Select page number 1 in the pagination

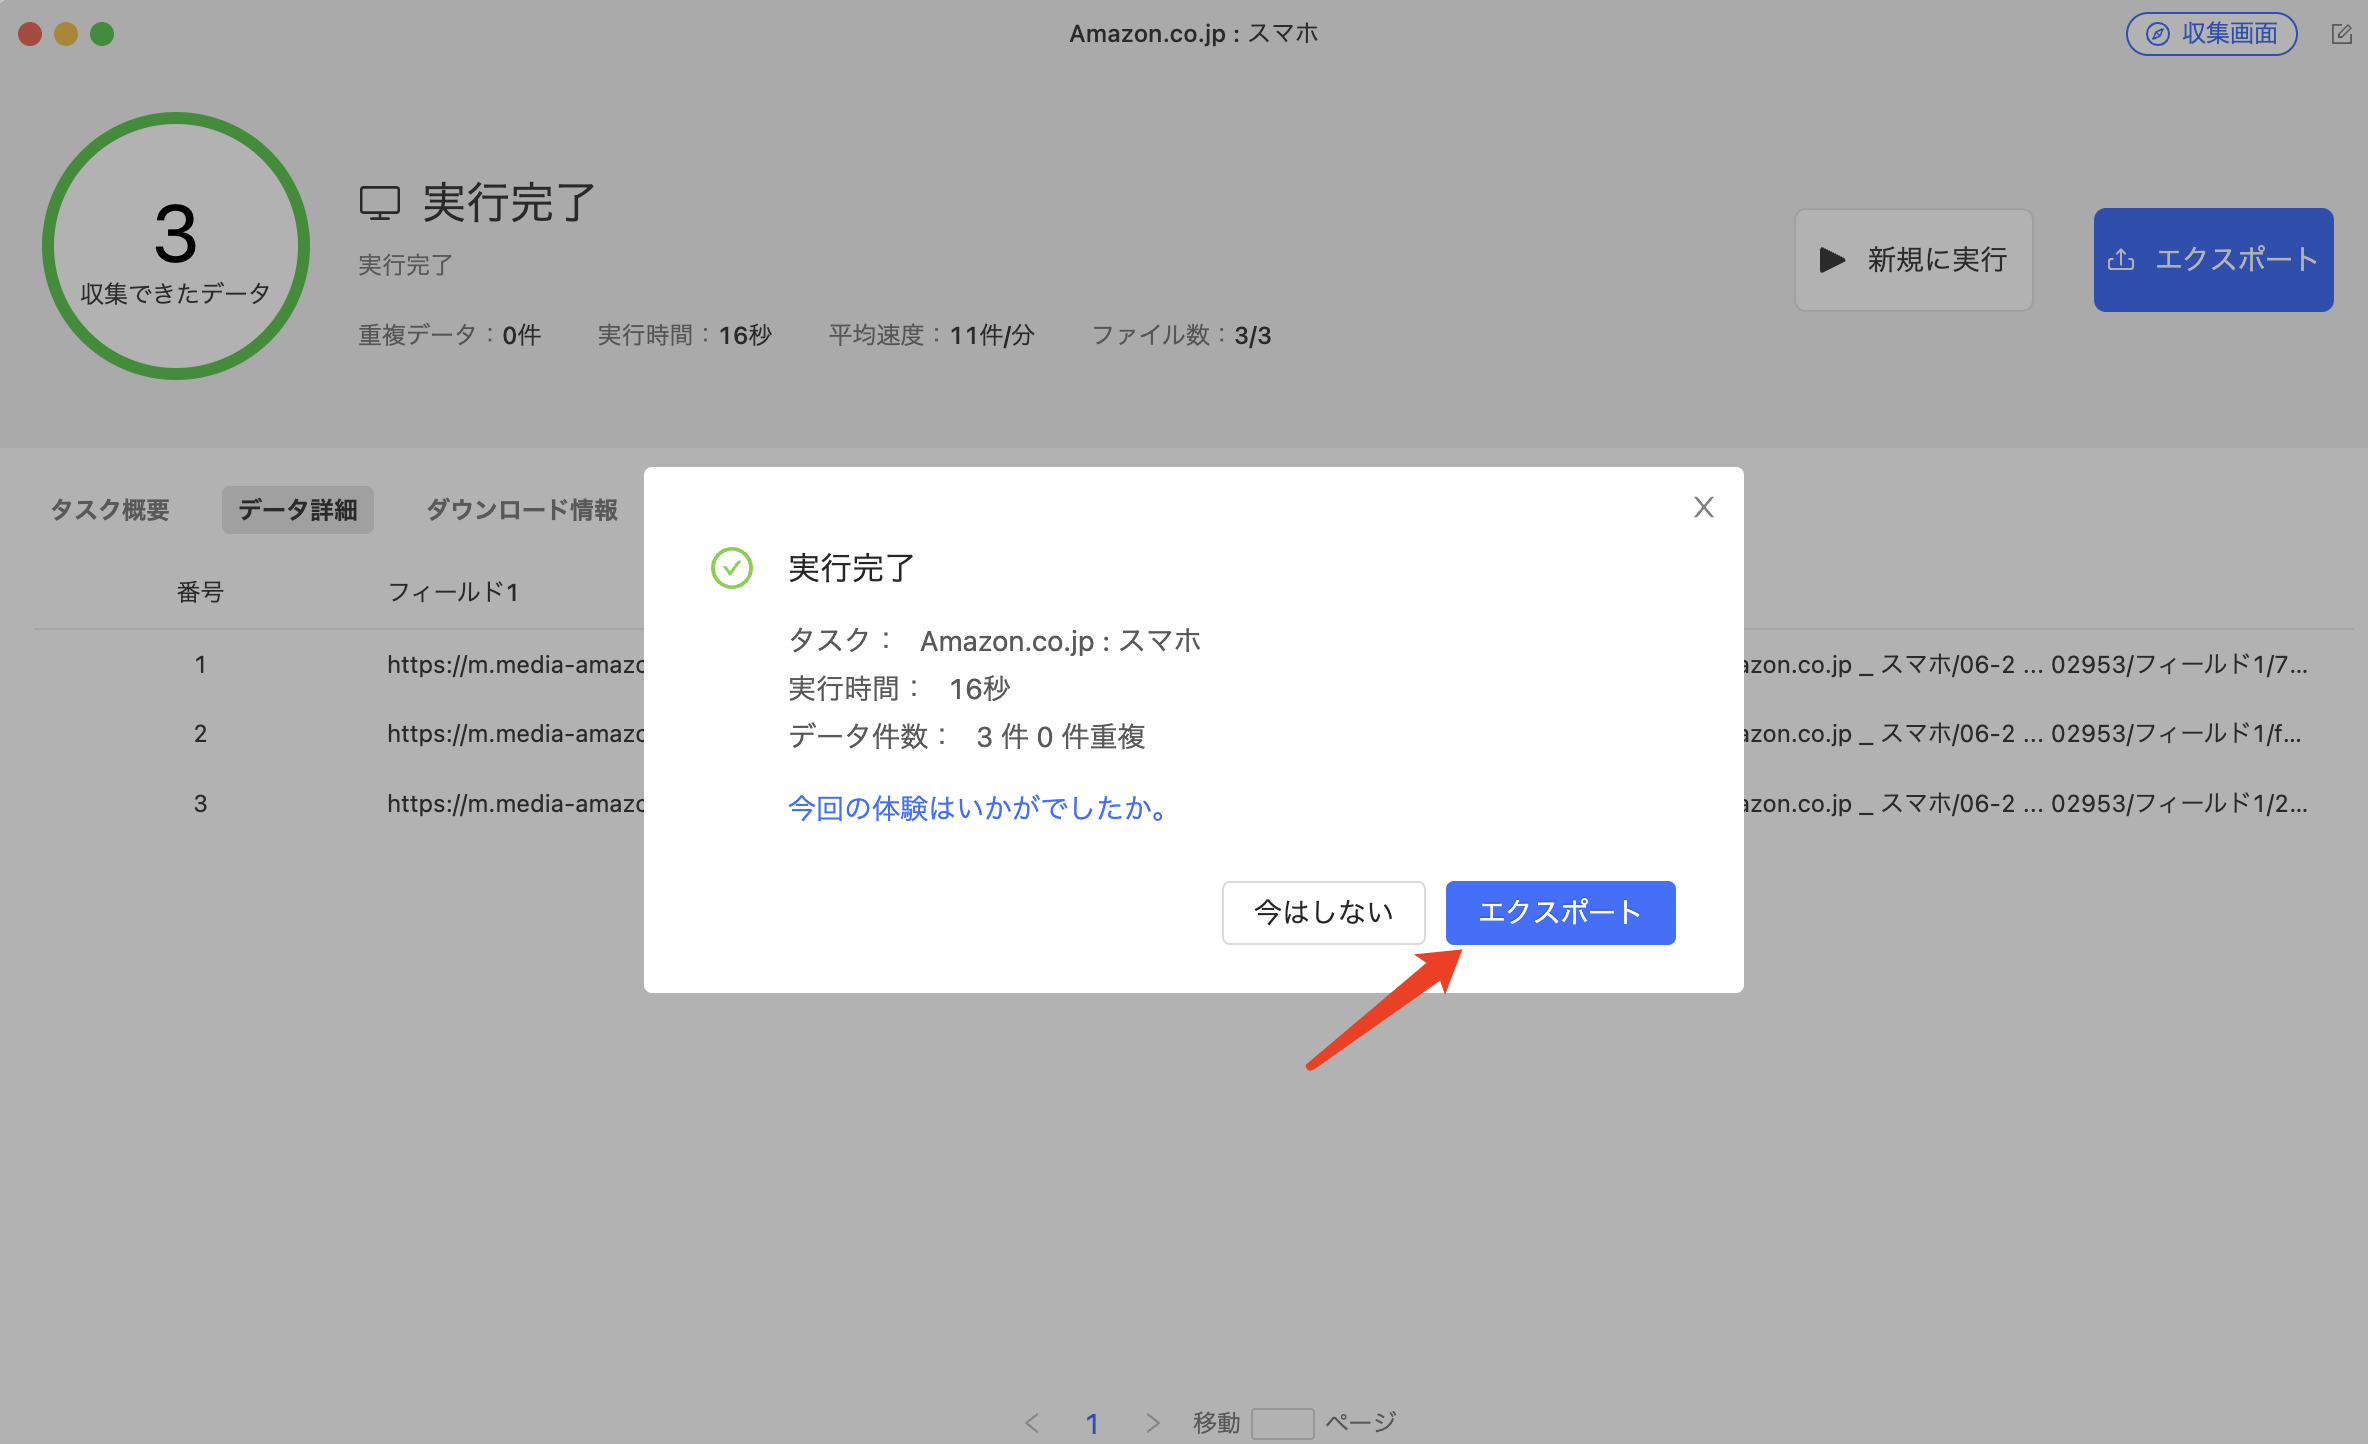click(1092, 1423)
